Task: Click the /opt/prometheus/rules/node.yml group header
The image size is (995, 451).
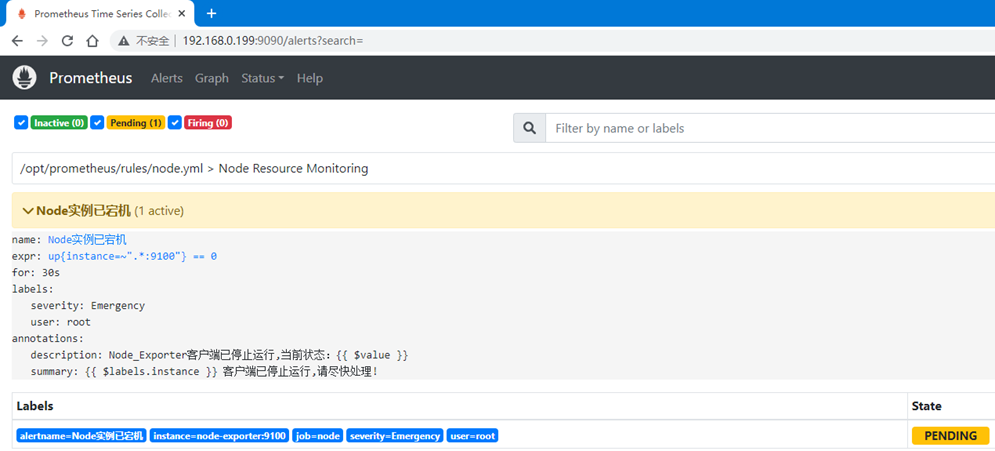Action: pos(503,168)
